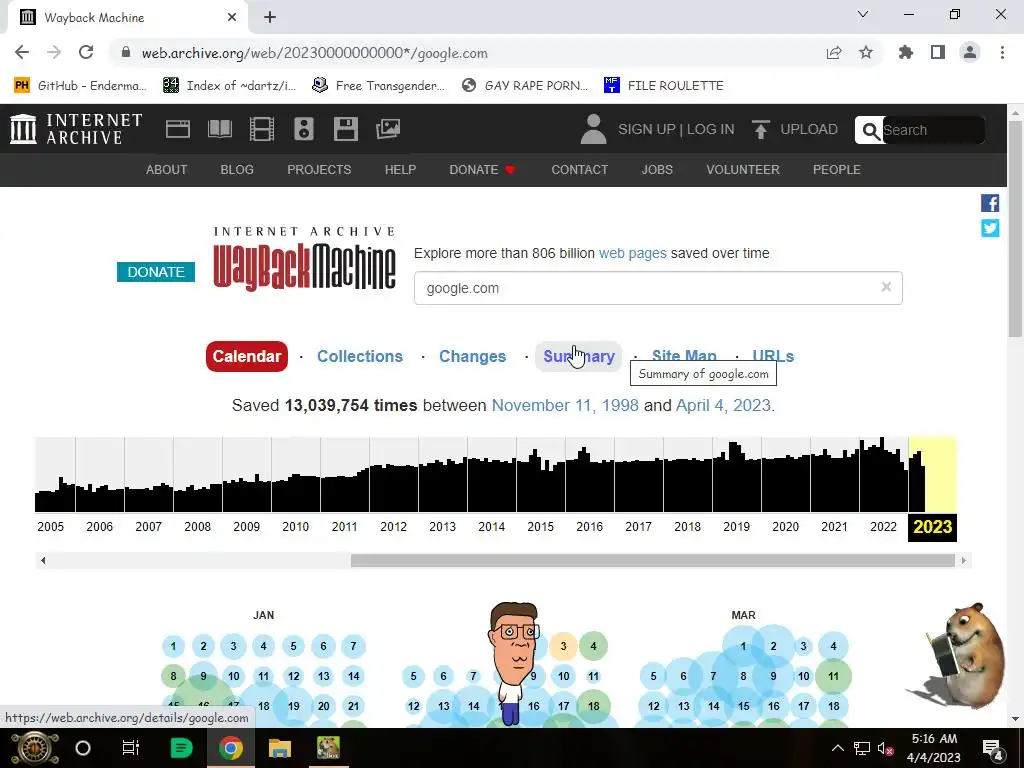The width and height of the screenshot is (1024, 768).
Task: Open the Images icon
Action: coord(388,129)
